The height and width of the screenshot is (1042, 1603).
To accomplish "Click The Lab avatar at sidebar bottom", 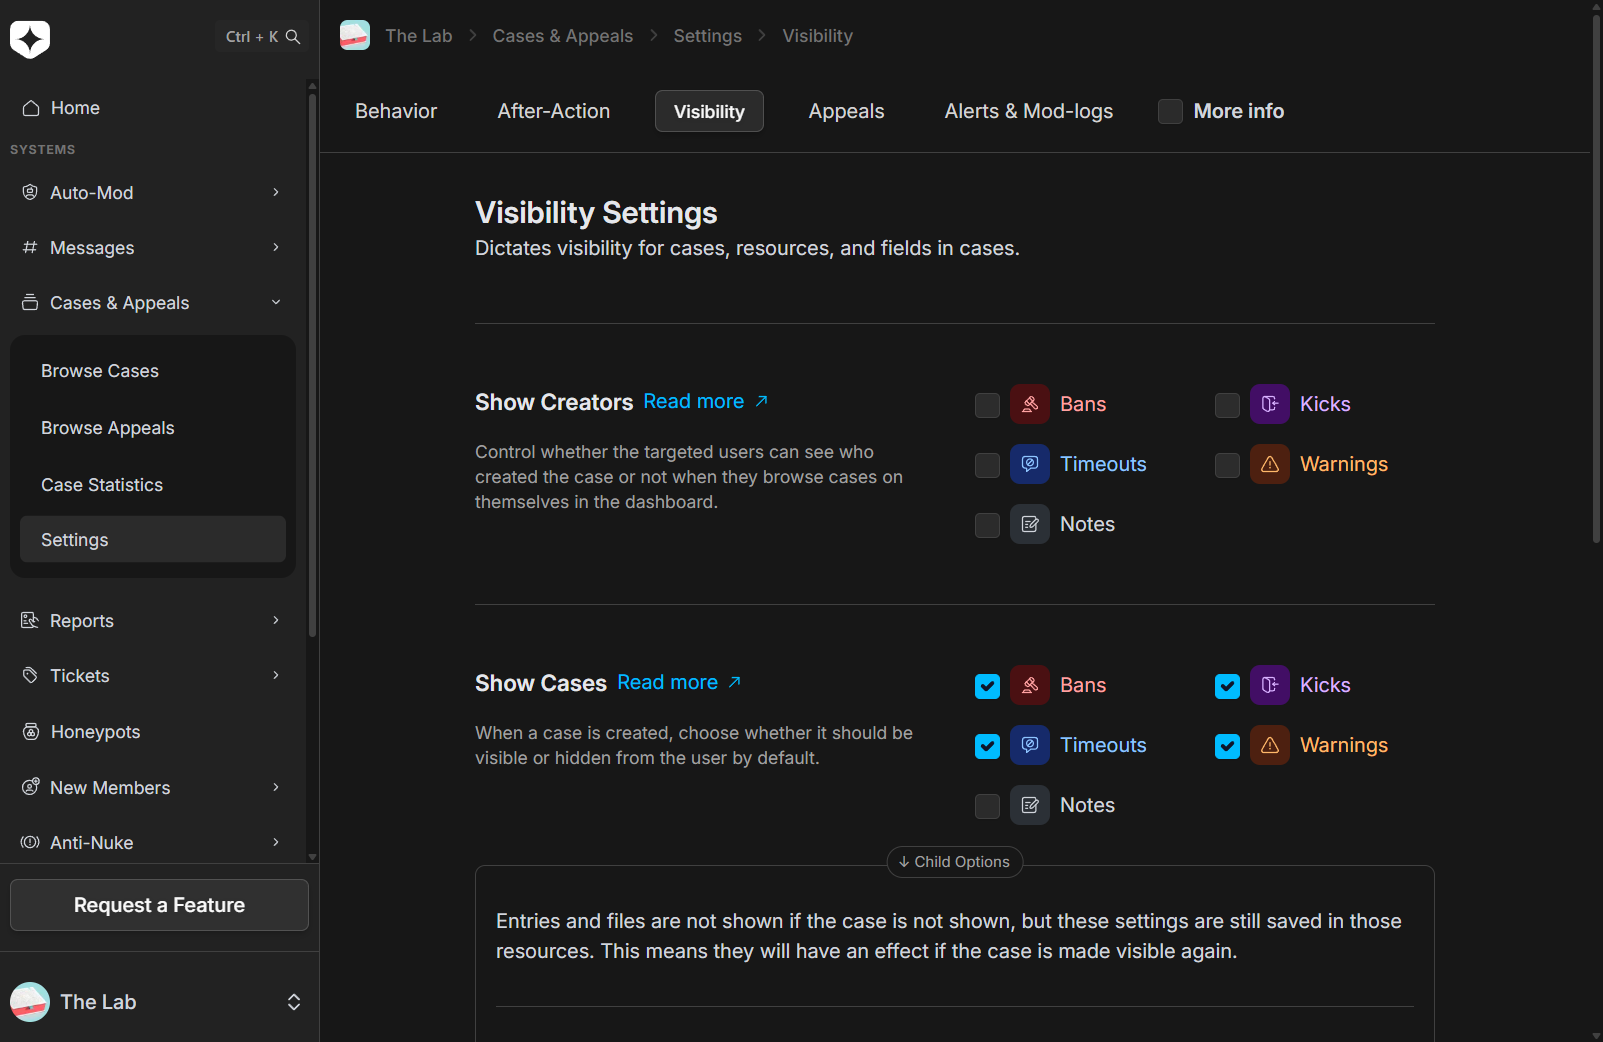I will pyautogui.click(x=30, y=1002).
